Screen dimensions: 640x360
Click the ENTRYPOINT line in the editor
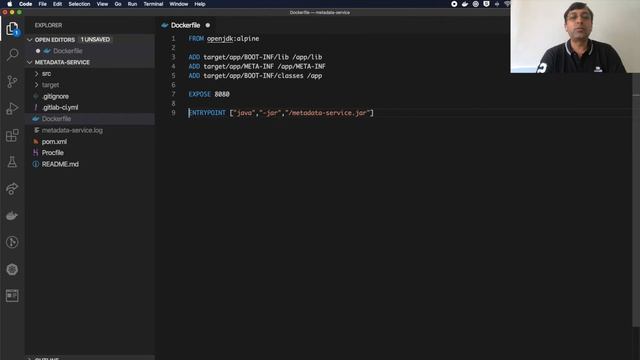pyautogui.click(x=281, y=113)
